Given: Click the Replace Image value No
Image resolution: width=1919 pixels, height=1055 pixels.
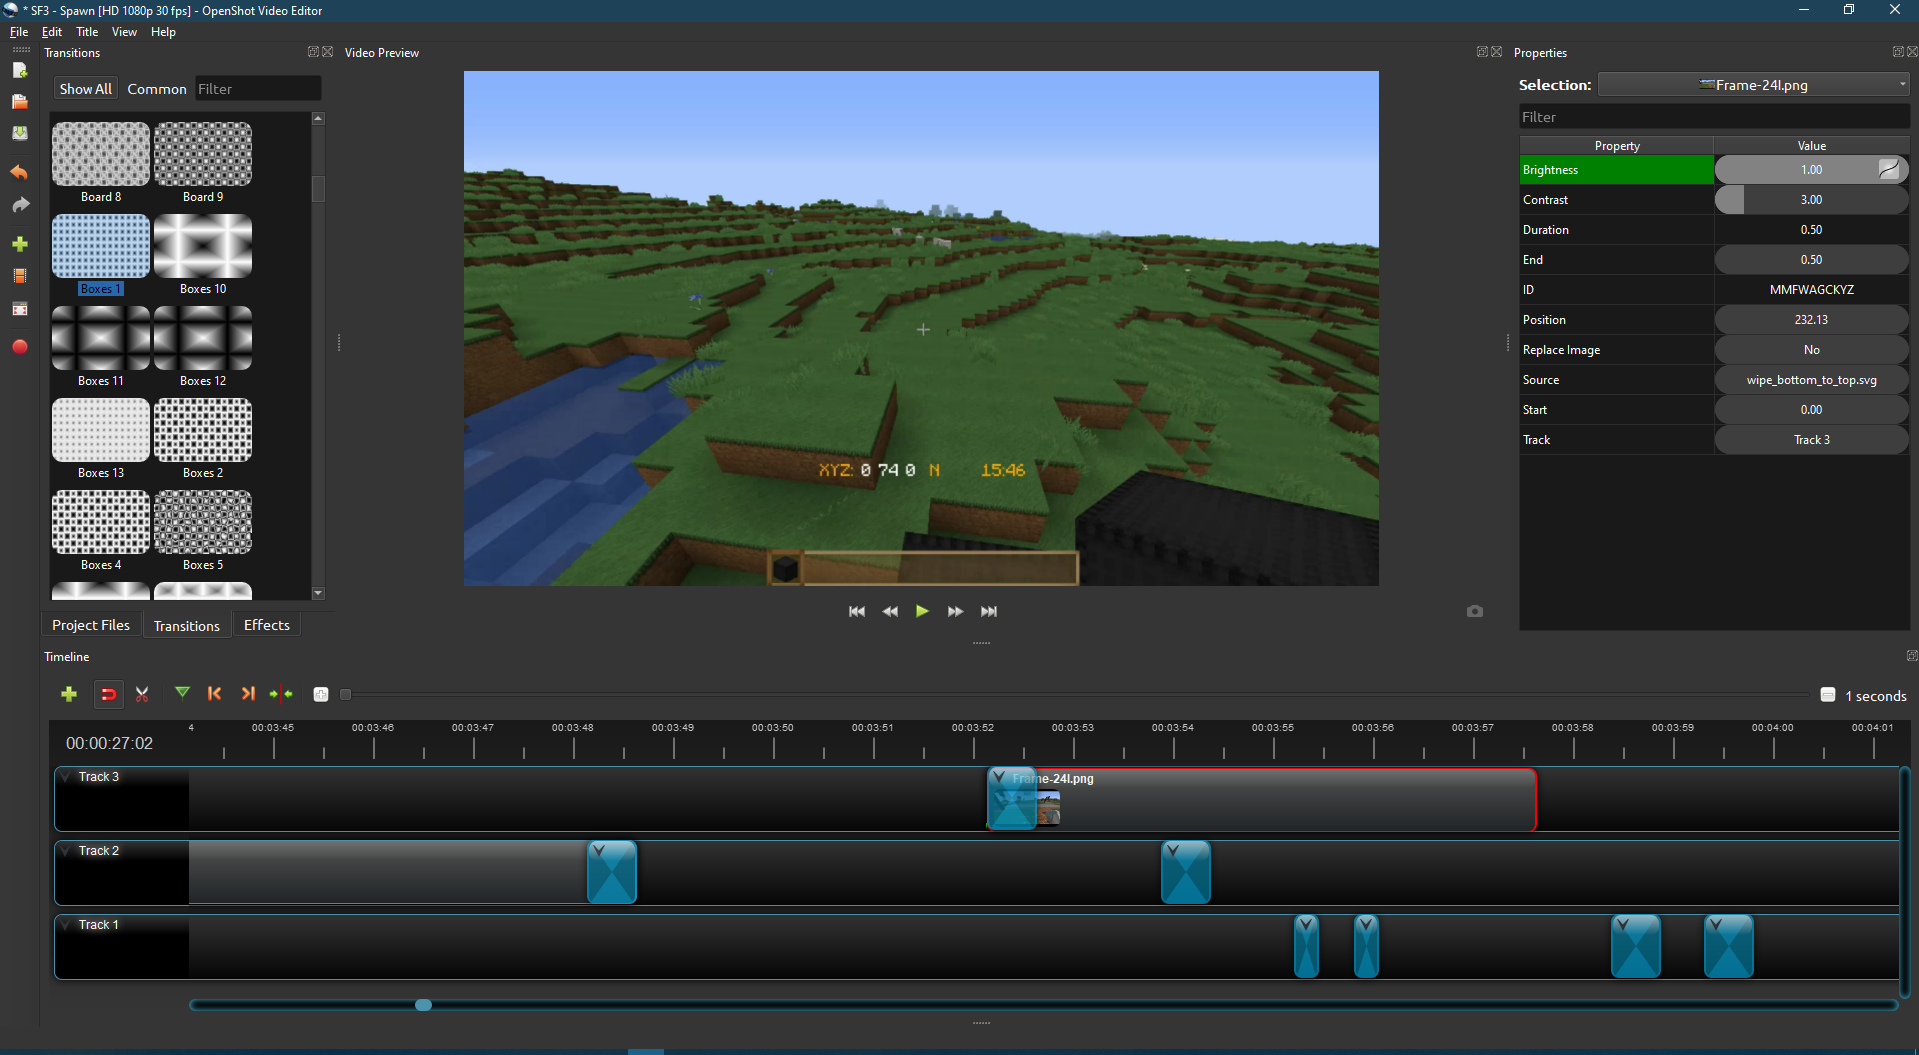Looking at the screenshot, I should coord(1811,350).
